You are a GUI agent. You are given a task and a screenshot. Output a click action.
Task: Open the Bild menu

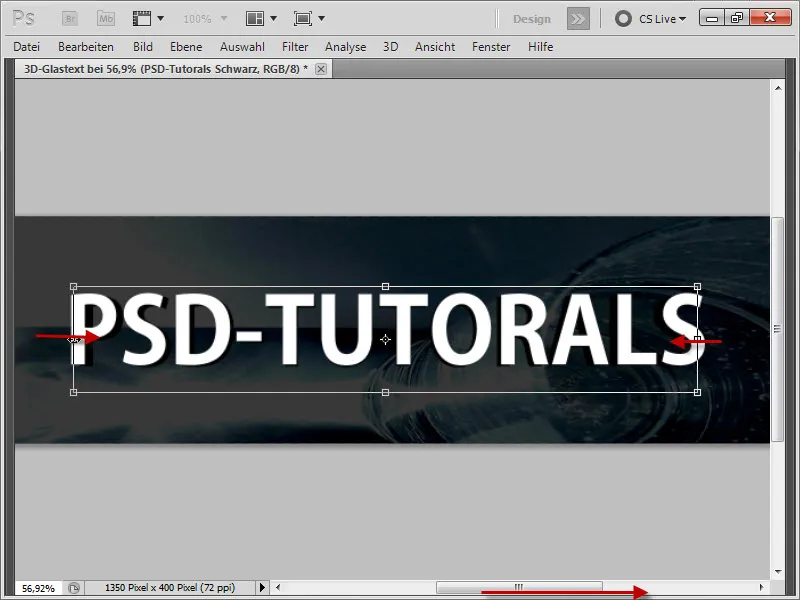[143, 47]
